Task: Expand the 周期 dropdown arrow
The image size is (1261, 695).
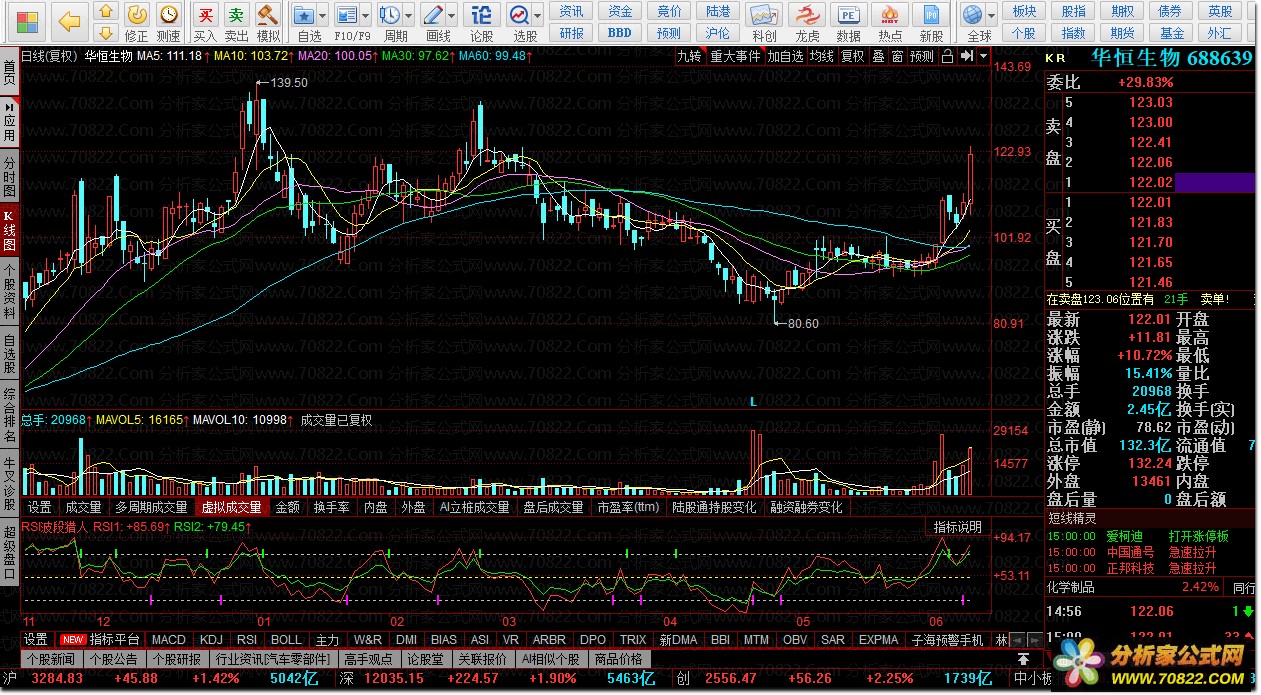Action: [x=409, y=15]
